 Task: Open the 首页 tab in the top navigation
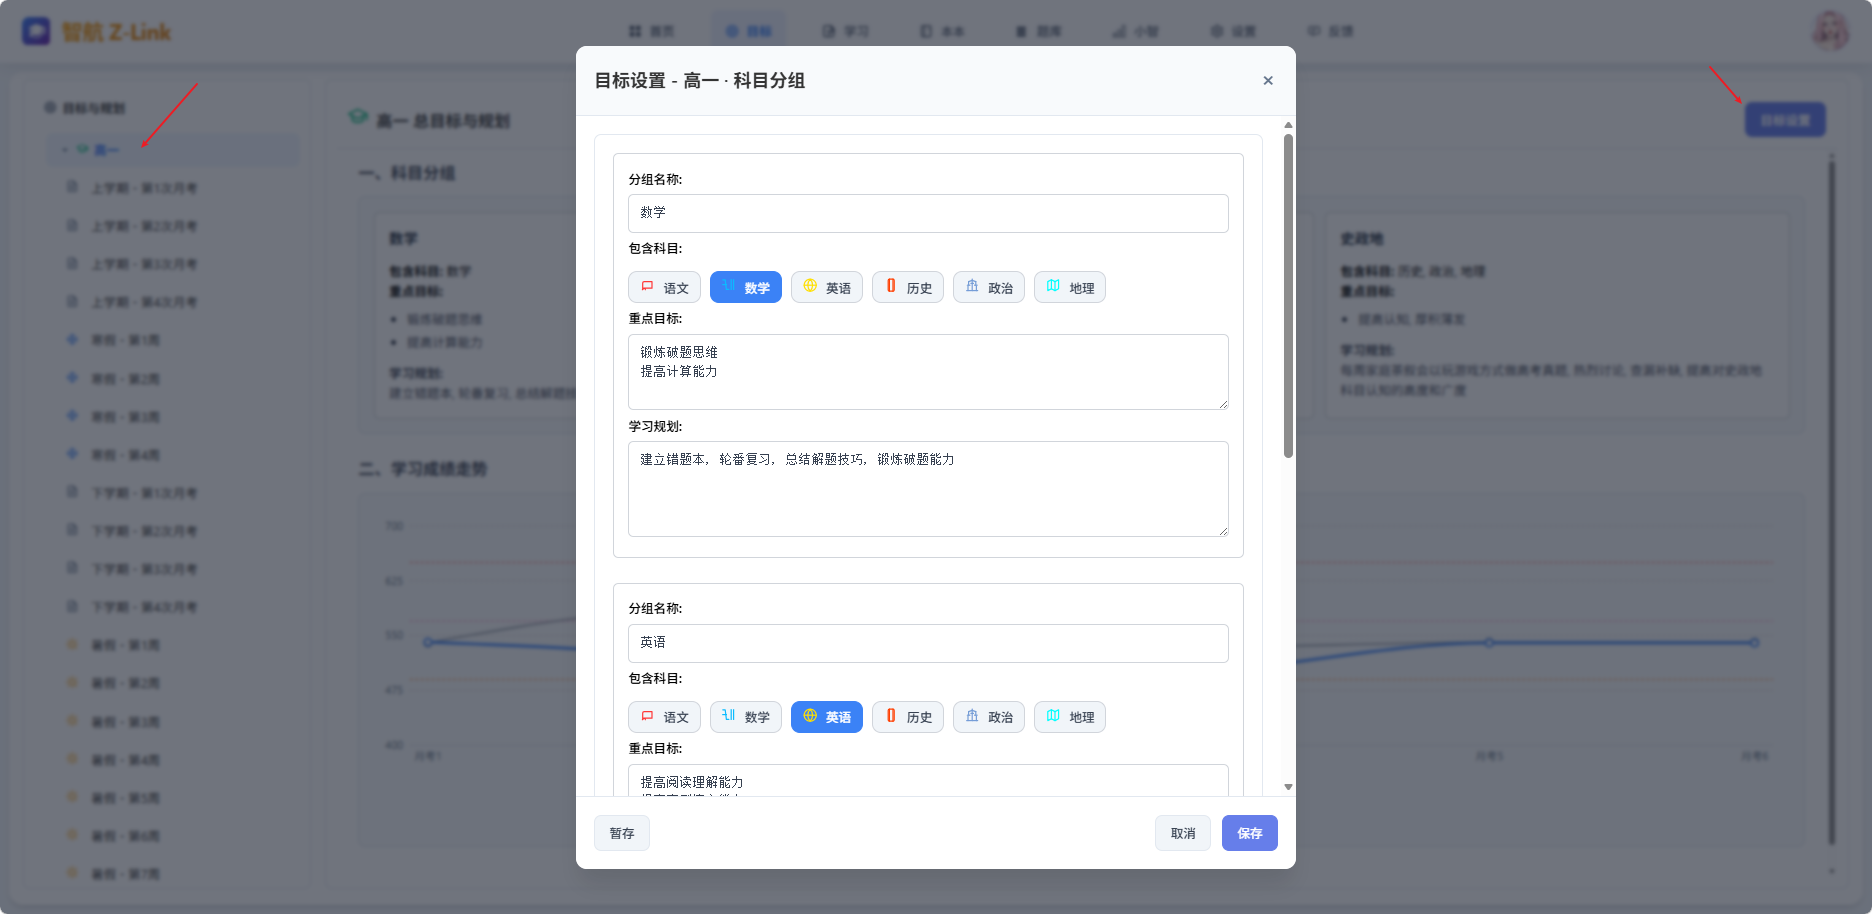(x=651, y=31)
